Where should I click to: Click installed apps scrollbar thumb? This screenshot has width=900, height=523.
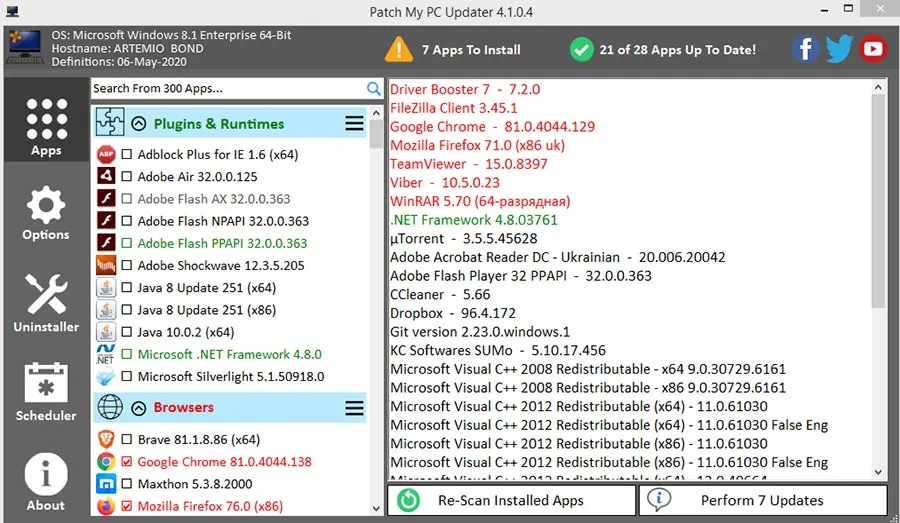pos(878,201)
